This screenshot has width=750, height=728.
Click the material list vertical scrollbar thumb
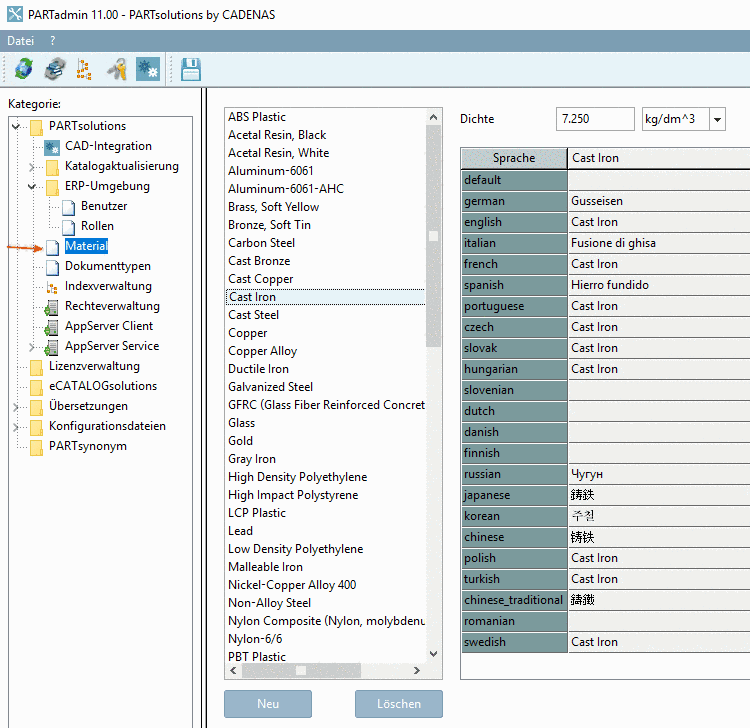[x=433, y=237]
